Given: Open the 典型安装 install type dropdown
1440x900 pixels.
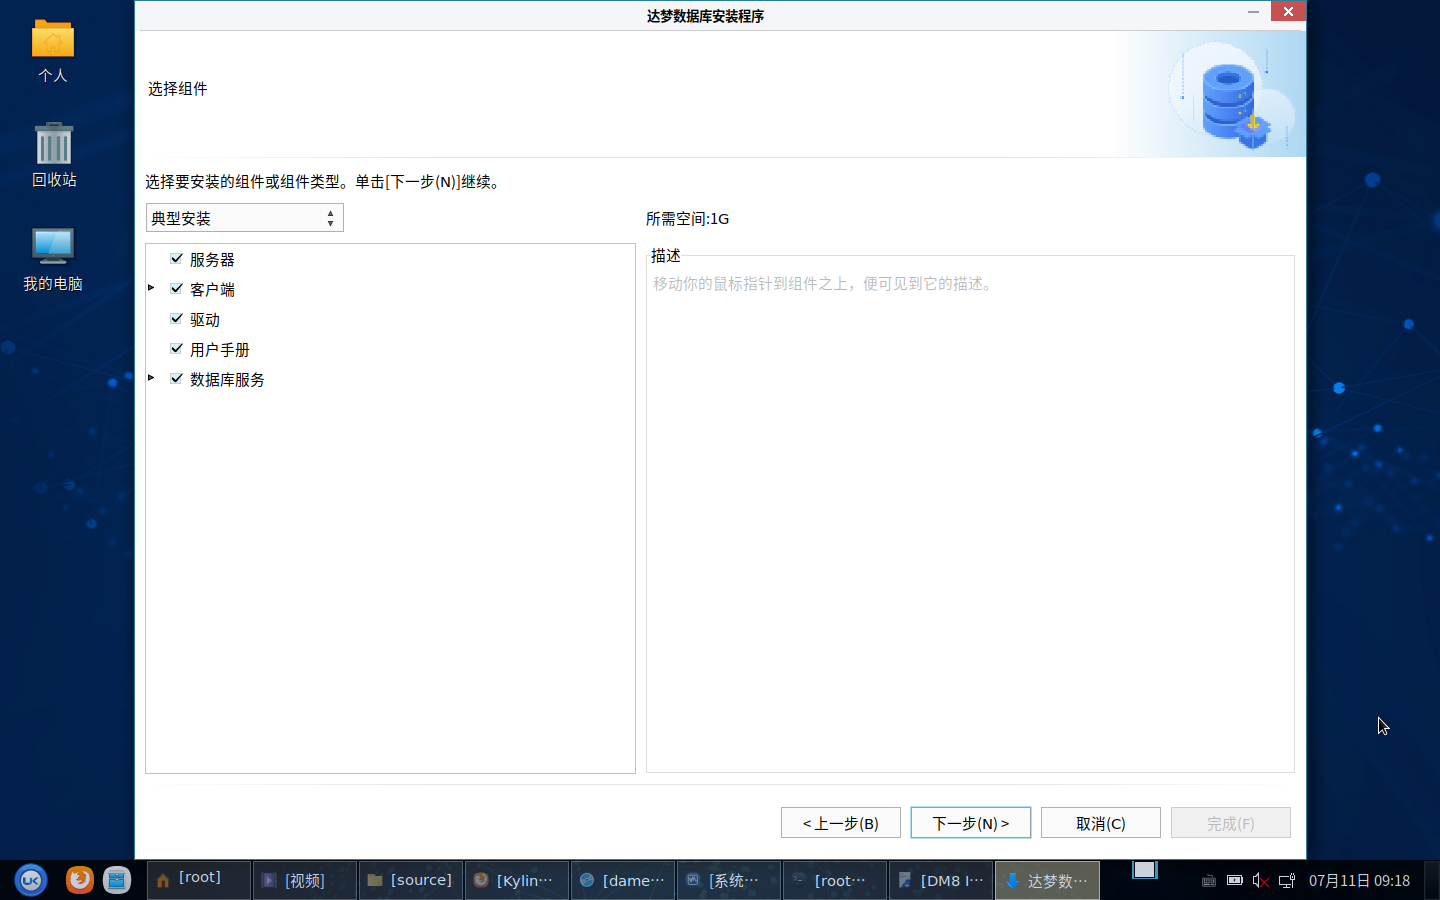Looking at the screenshot, I should [244, 218].
